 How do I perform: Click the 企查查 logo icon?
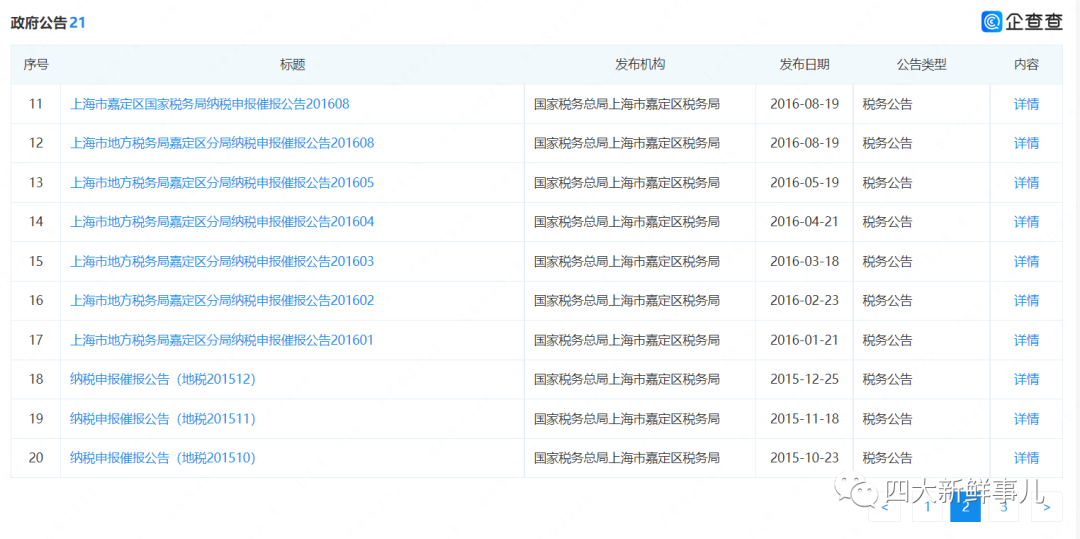(992, 22)
